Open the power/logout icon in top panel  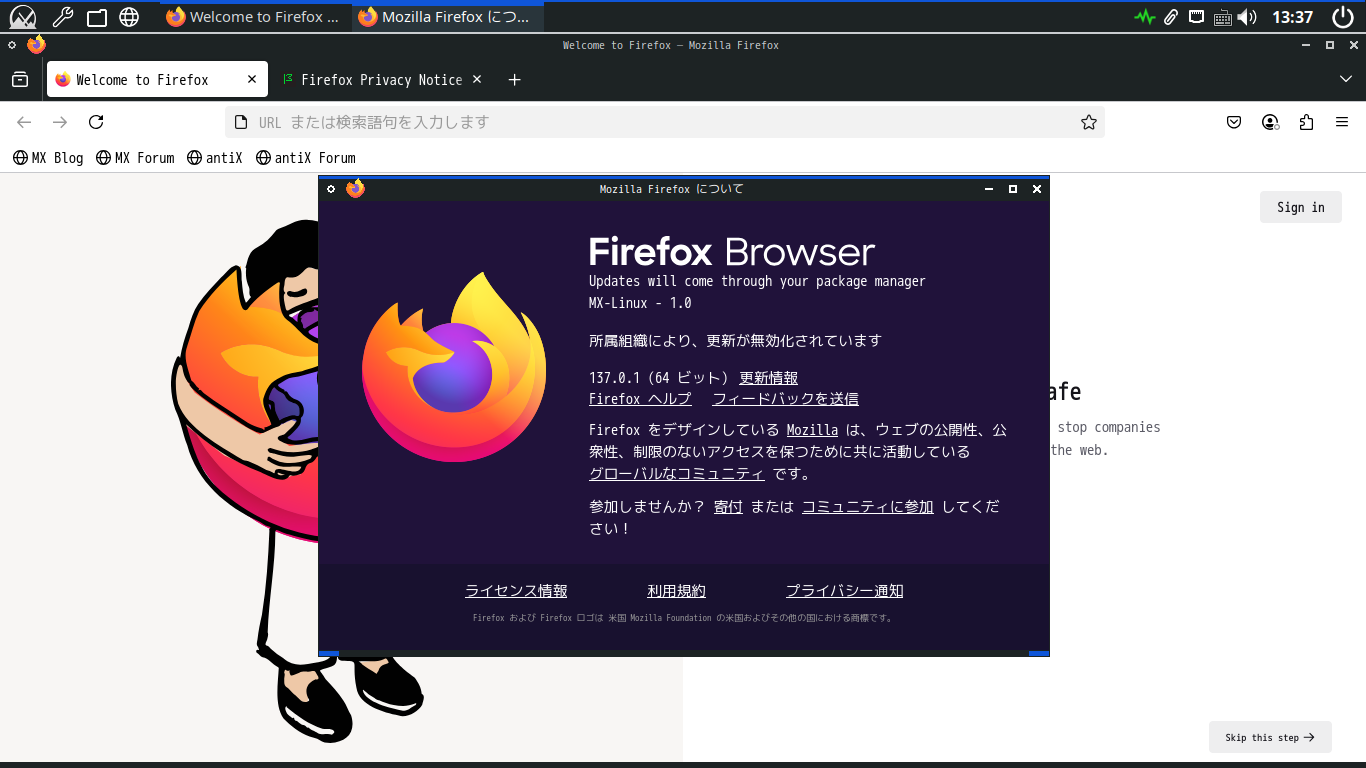[x=1343, y=17]
